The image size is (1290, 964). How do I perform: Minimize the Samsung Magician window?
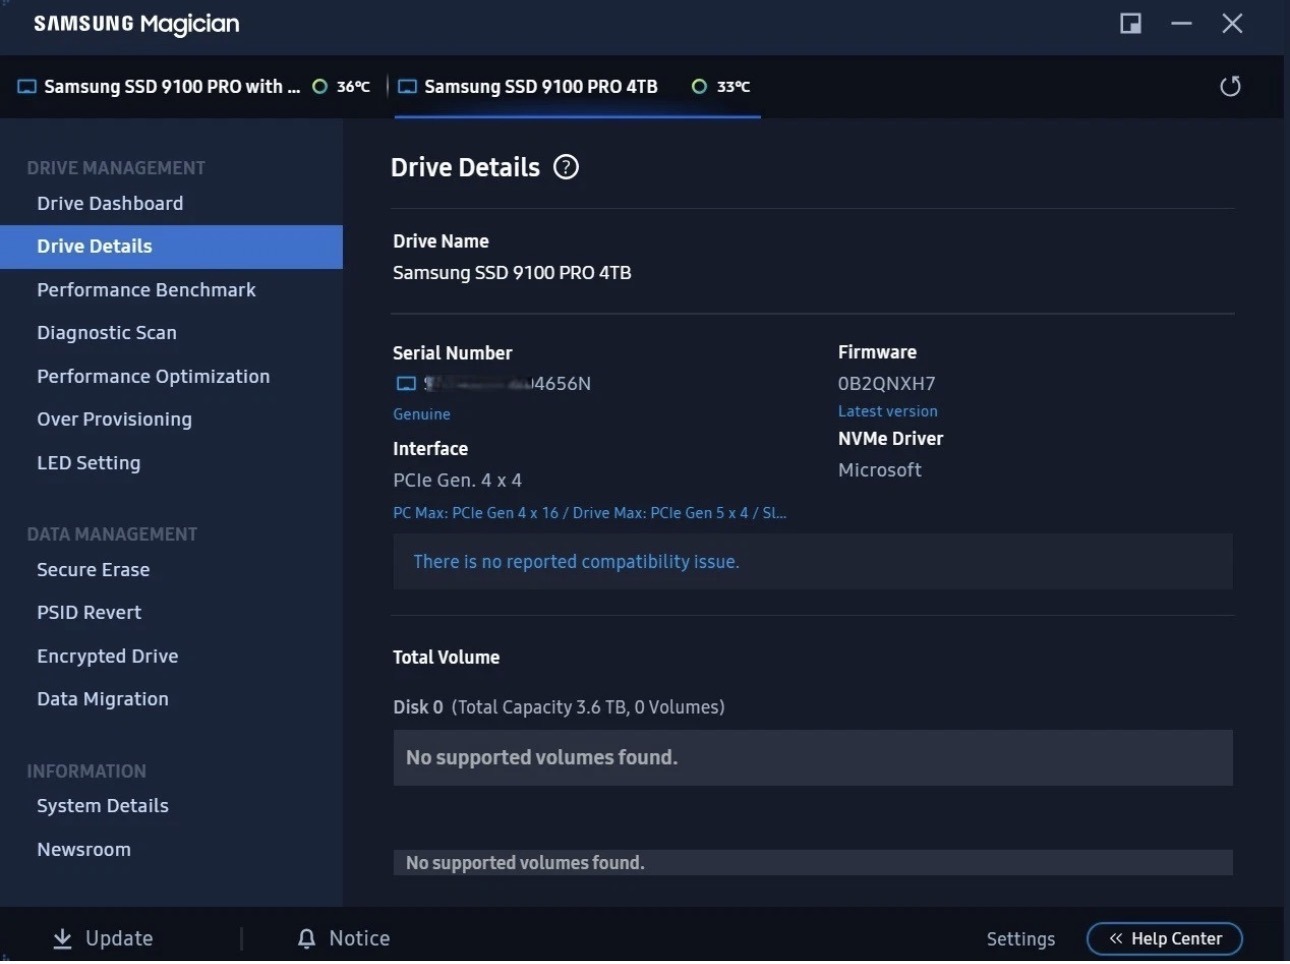[x=1182, y=23]
